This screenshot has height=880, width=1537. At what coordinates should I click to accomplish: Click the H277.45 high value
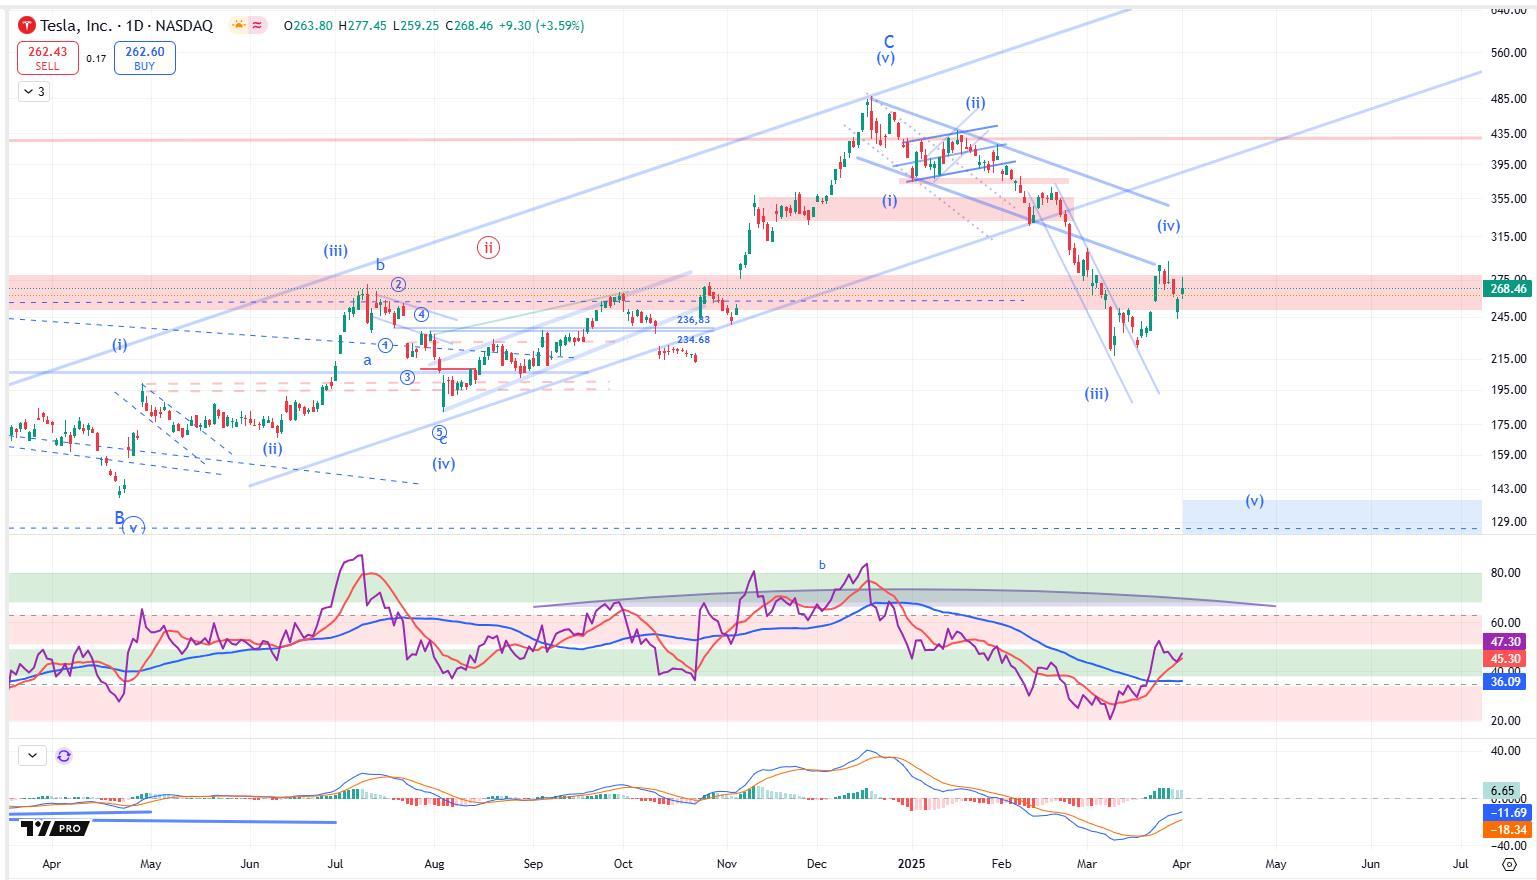pyautogui.click(x=362, y=26)
